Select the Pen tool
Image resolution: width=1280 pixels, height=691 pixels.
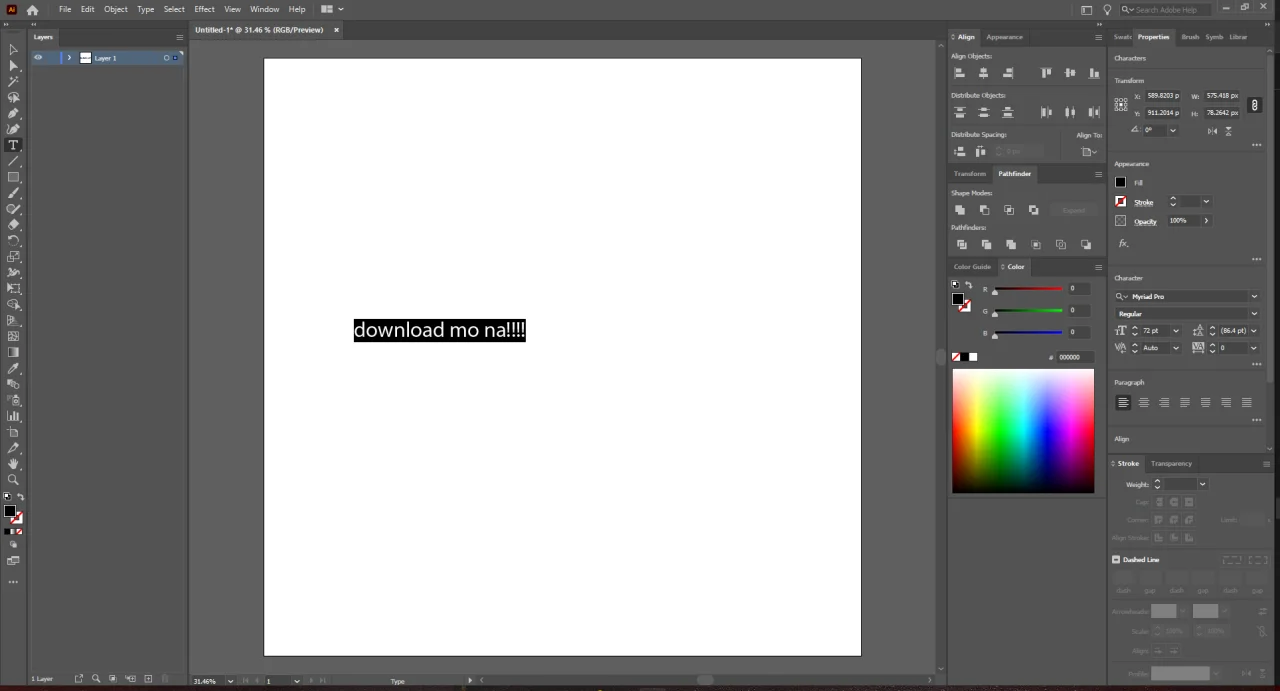(13, 113)
